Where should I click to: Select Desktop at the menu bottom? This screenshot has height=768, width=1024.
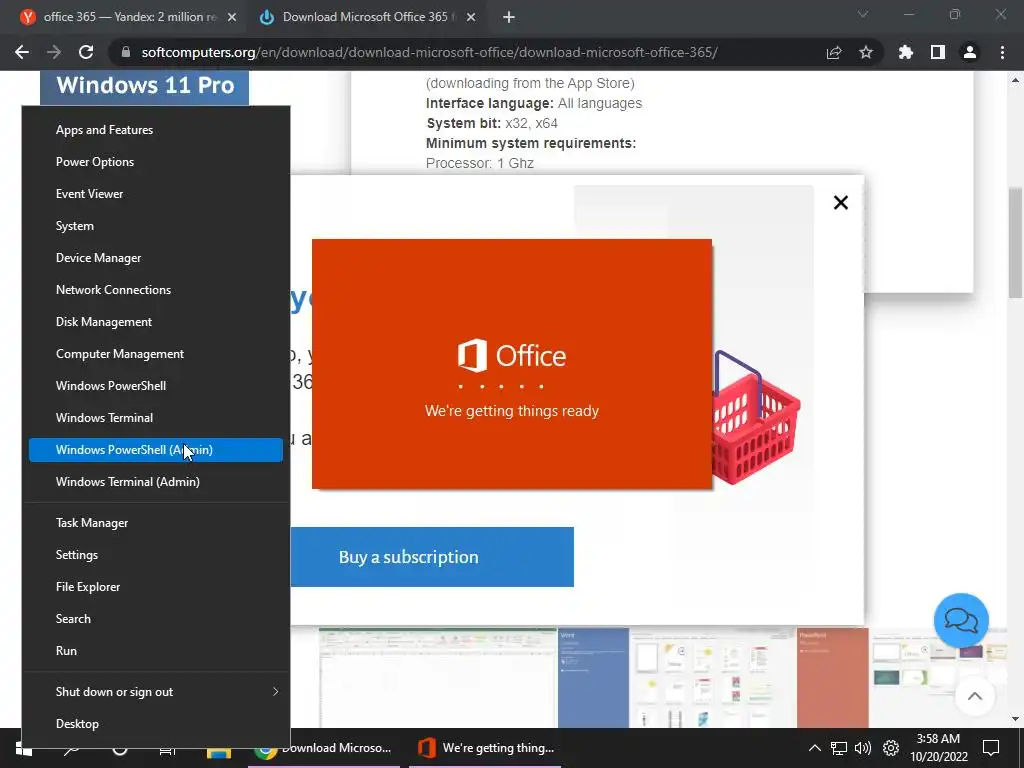tap(155, 724)
